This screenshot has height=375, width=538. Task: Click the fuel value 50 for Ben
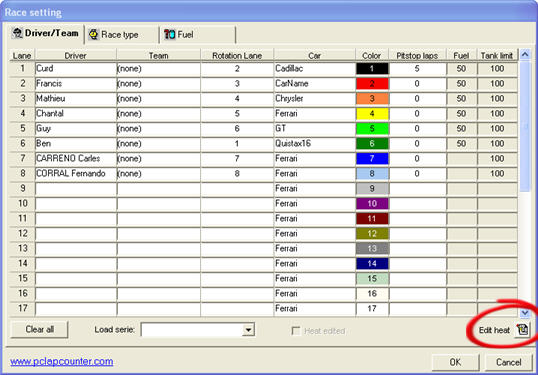tap(461, 143)
